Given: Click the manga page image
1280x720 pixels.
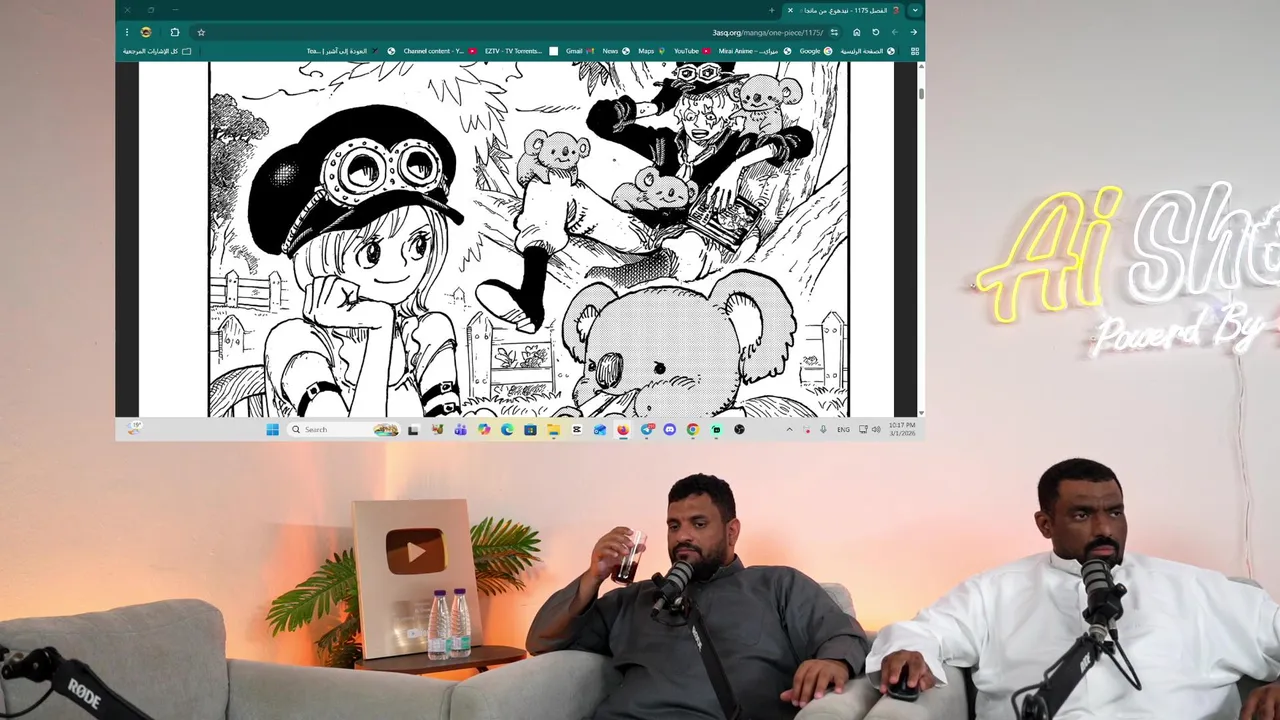Looking at the screenshot, I should point(528,239).
